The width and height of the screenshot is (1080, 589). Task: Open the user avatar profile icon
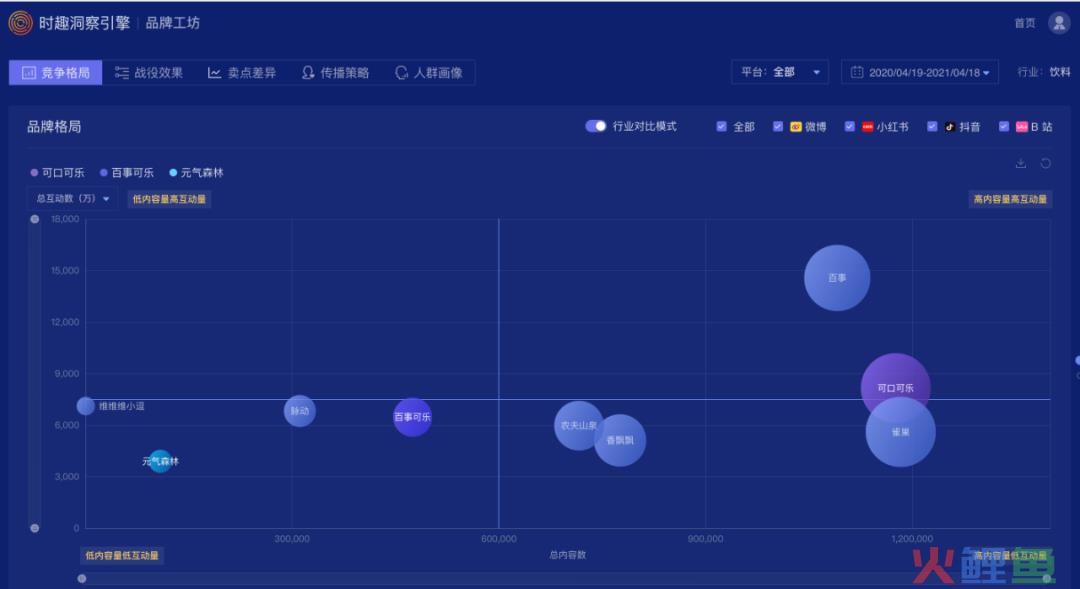point(1059,23)
